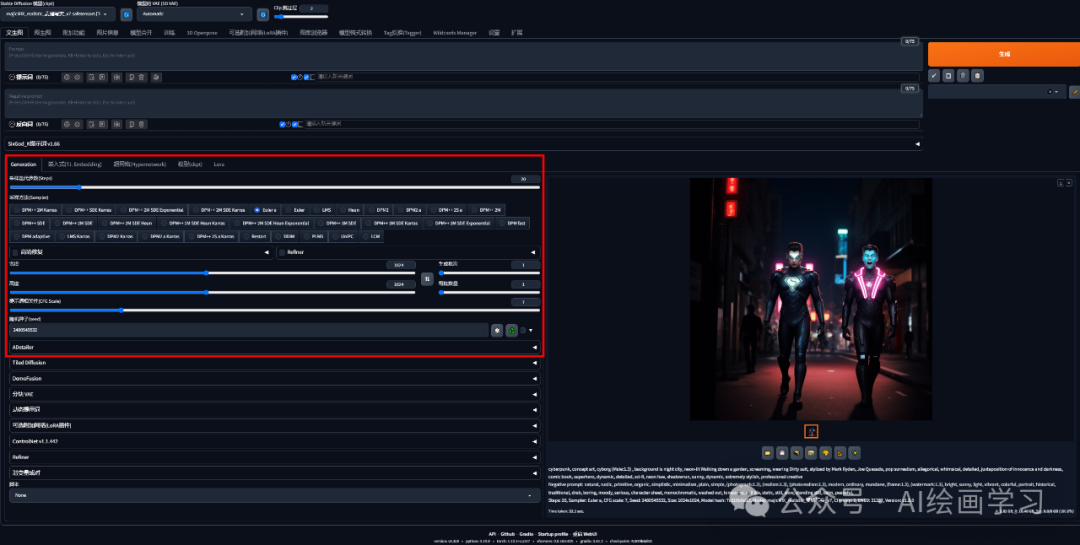Screen dimensions: 1080x545
Task: Open the Github footer link
Action: coord(508,534)
